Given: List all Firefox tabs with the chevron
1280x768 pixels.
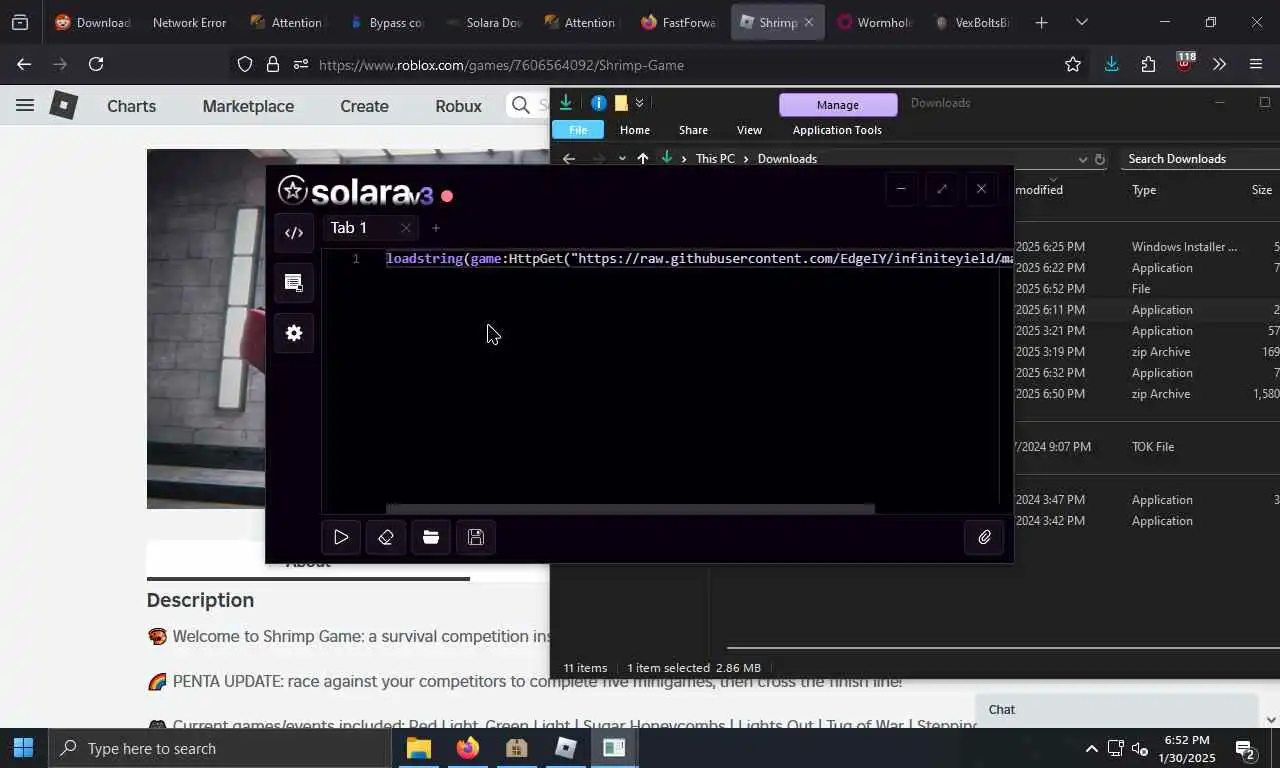Looking at the screenshot, I should (x=1081, y=22).
